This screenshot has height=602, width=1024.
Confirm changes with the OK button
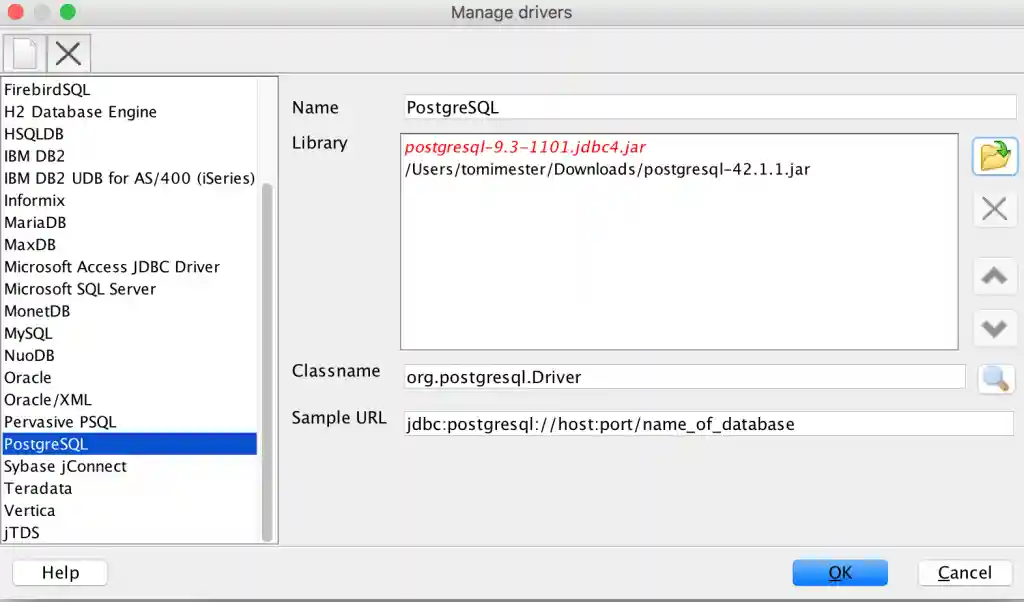click(839, 572)
